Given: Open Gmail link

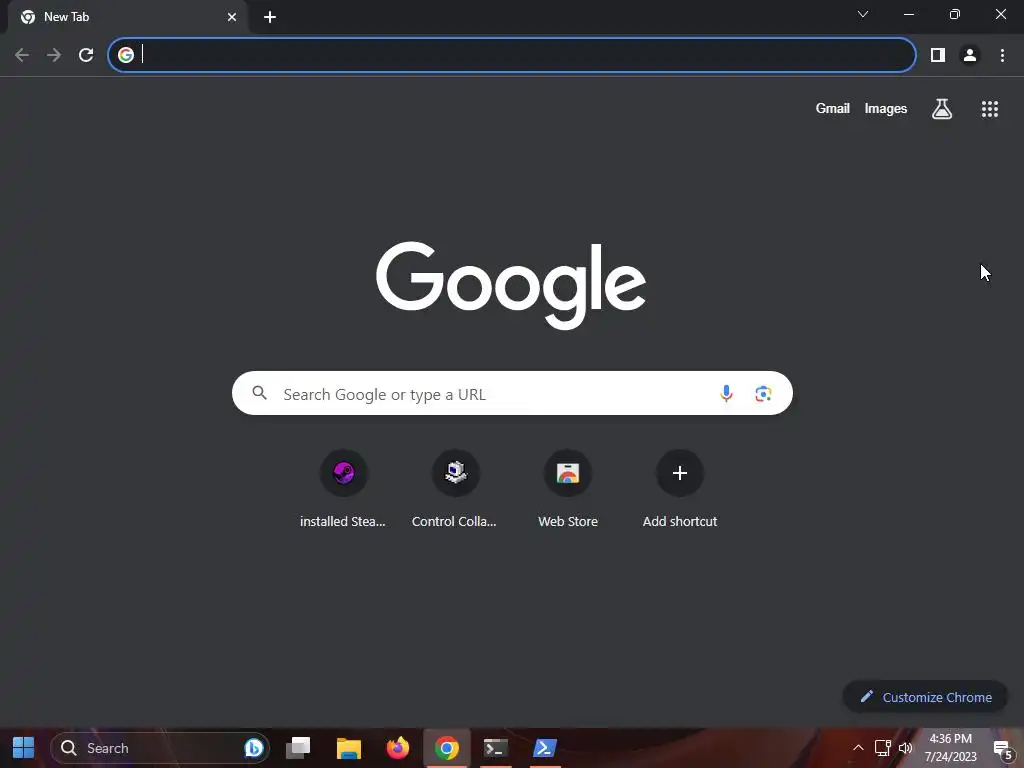Looking at the screenshot, I should [x=832, y=108].
